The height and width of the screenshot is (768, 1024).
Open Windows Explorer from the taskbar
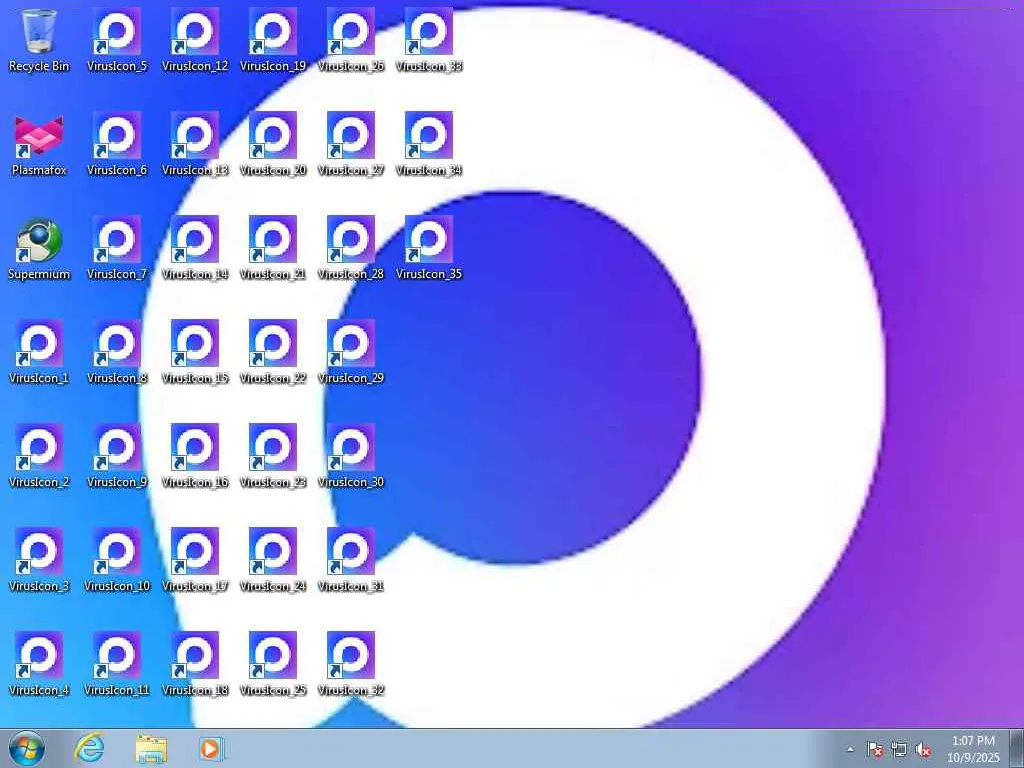click(151, 748)
